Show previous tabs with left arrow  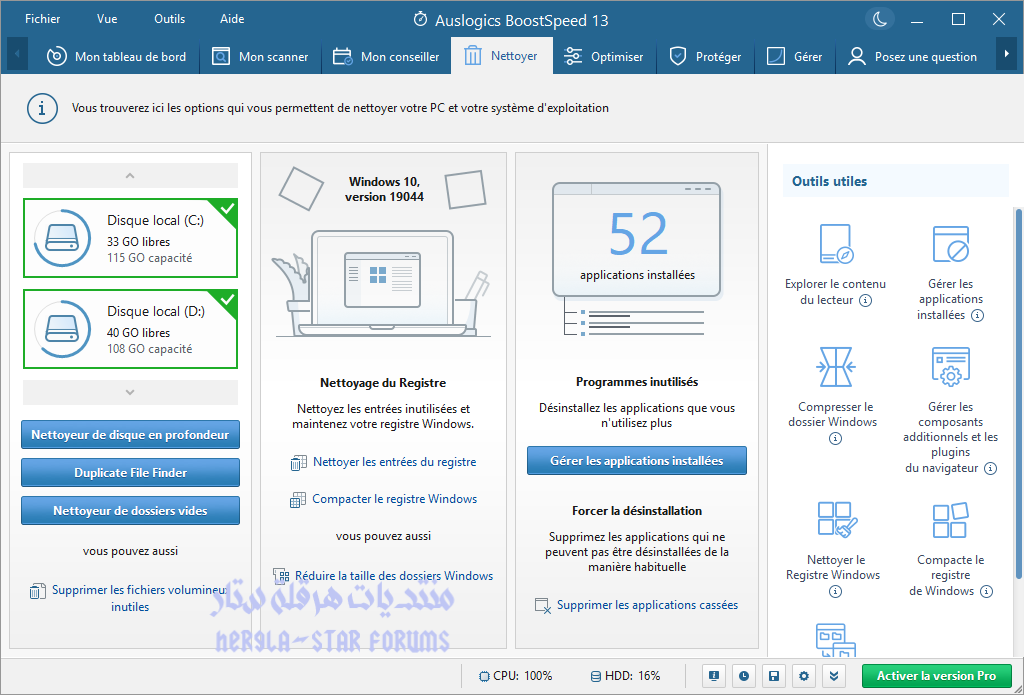coord(17,54)
